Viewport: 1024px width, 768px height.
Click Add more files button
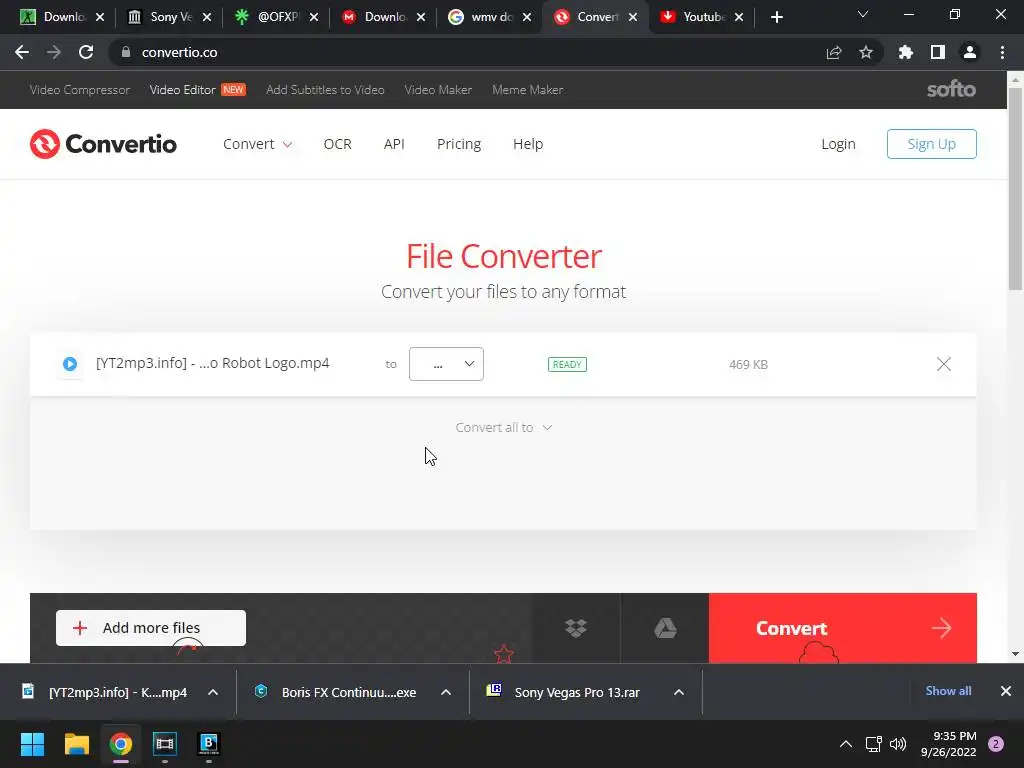[151, 628]
